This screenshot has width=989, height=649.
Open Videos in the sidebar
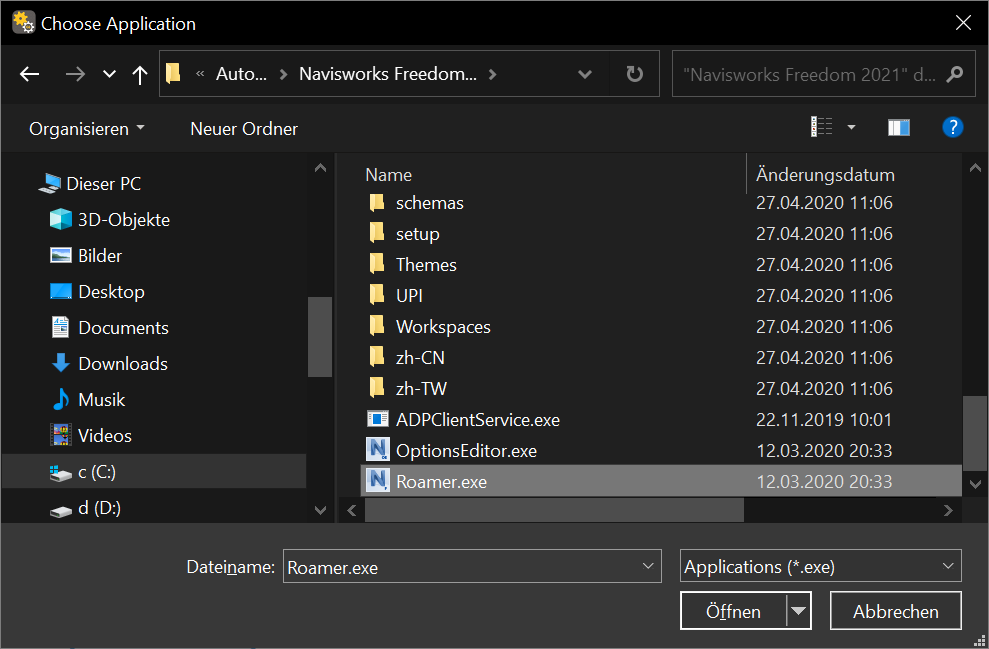91,435
